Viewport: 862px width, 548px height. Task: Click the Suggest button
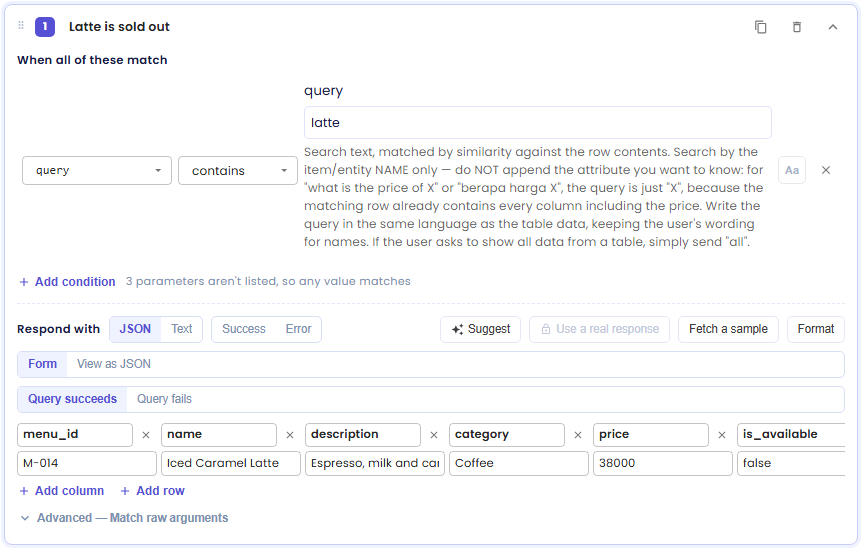click(480, 329)
